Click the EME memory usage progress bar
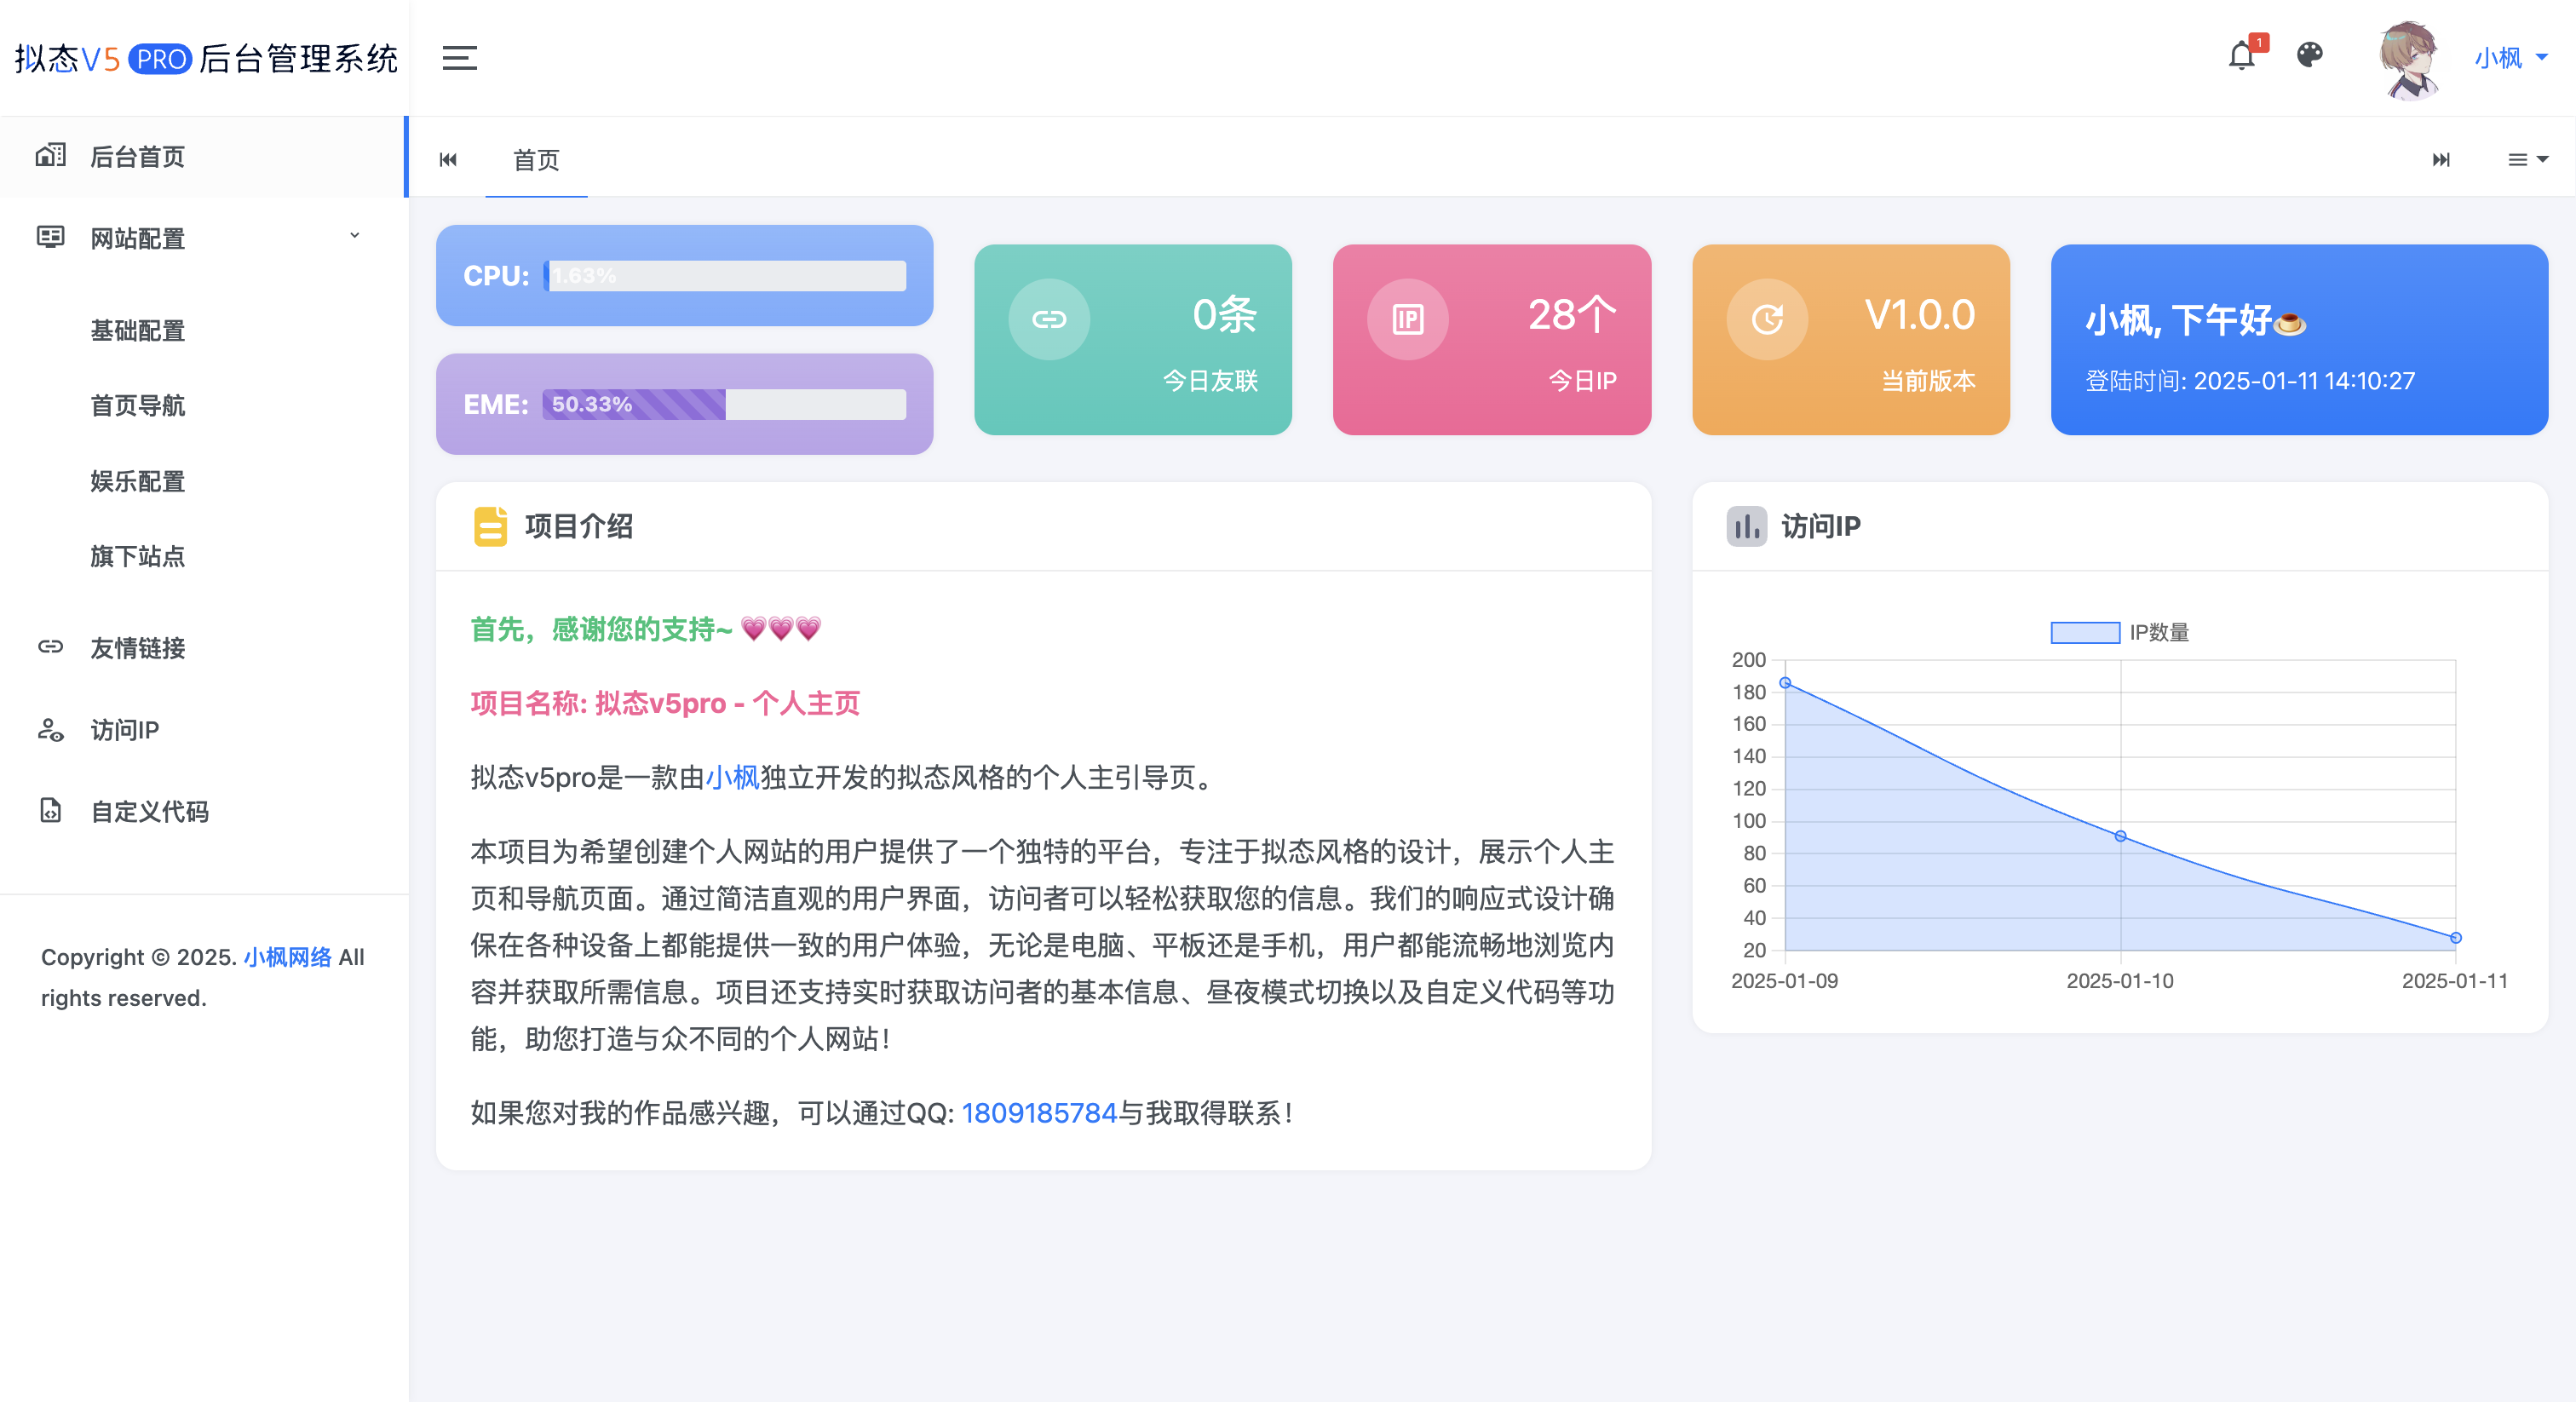This screenshot has height=1402, width=2576. [724, 405]
